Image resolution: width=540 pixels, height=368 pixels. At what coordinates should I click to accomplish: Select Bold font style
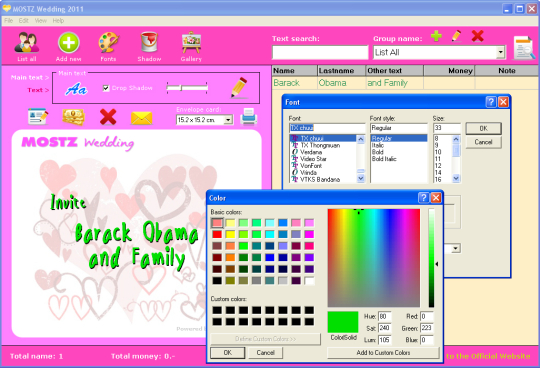(x=377, y=152)
